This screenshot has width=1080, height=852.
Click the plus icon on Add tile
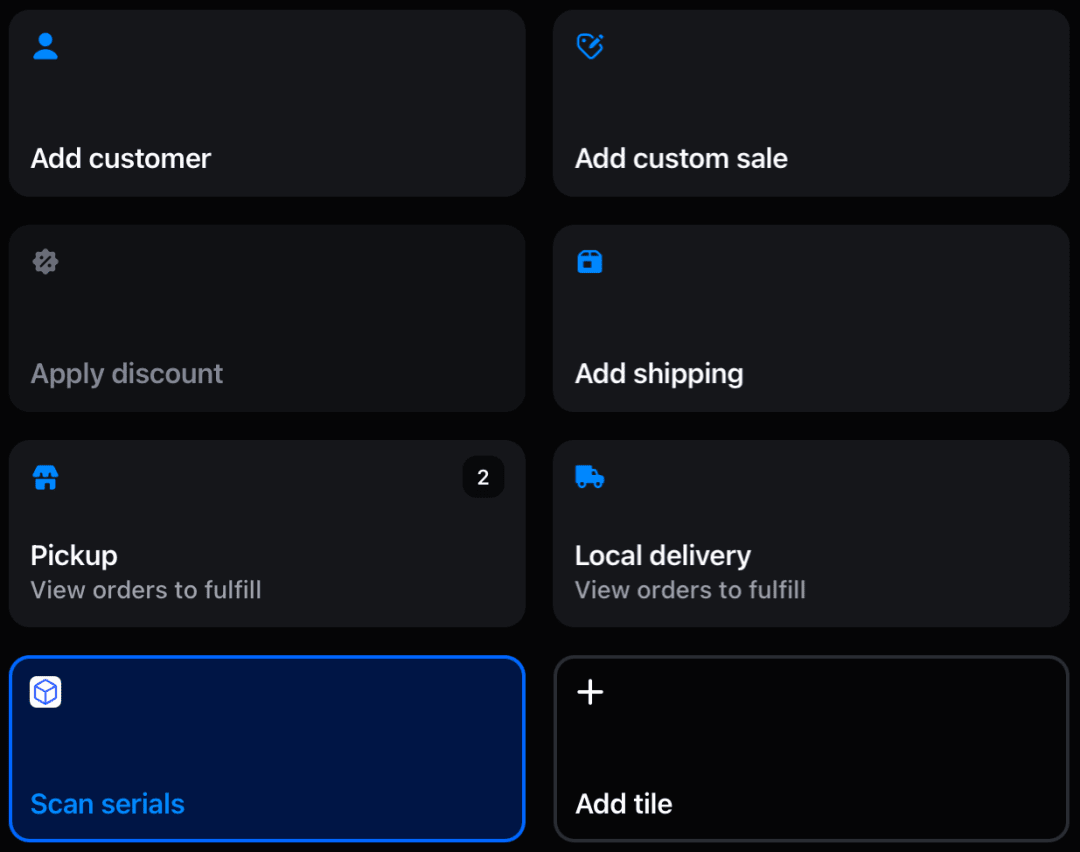point(590,692)
